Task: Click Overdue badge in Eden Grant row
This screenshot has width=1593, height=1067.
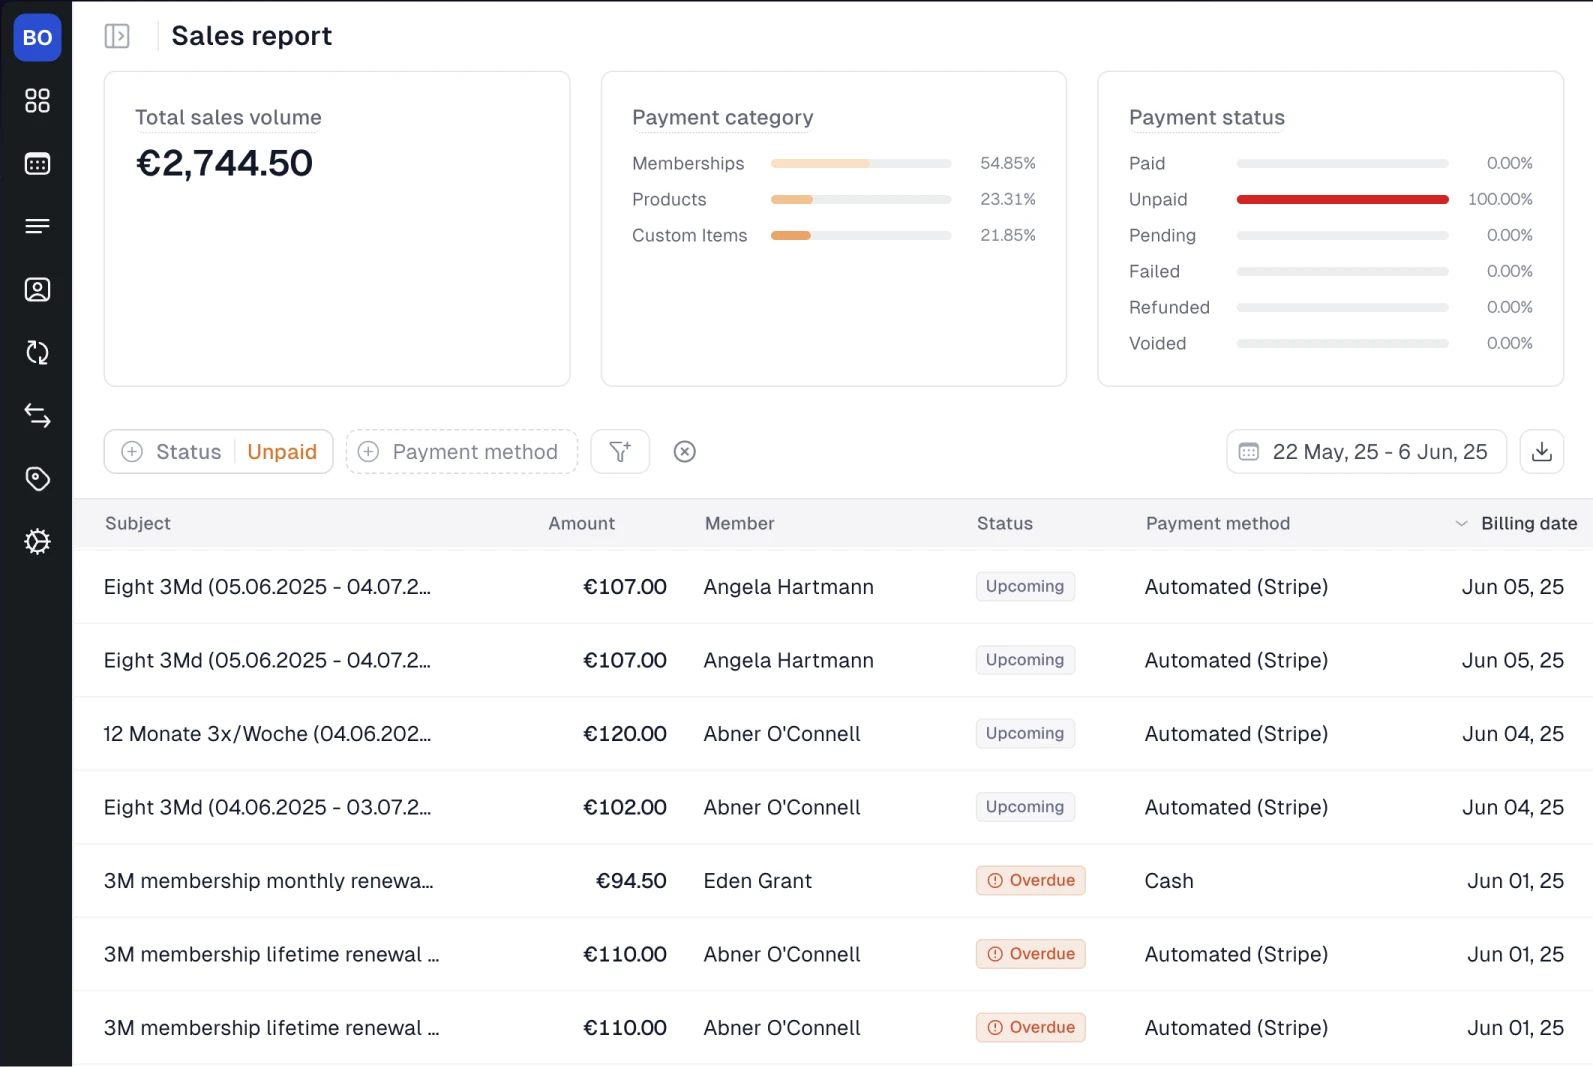Action: click(1031, 881)
